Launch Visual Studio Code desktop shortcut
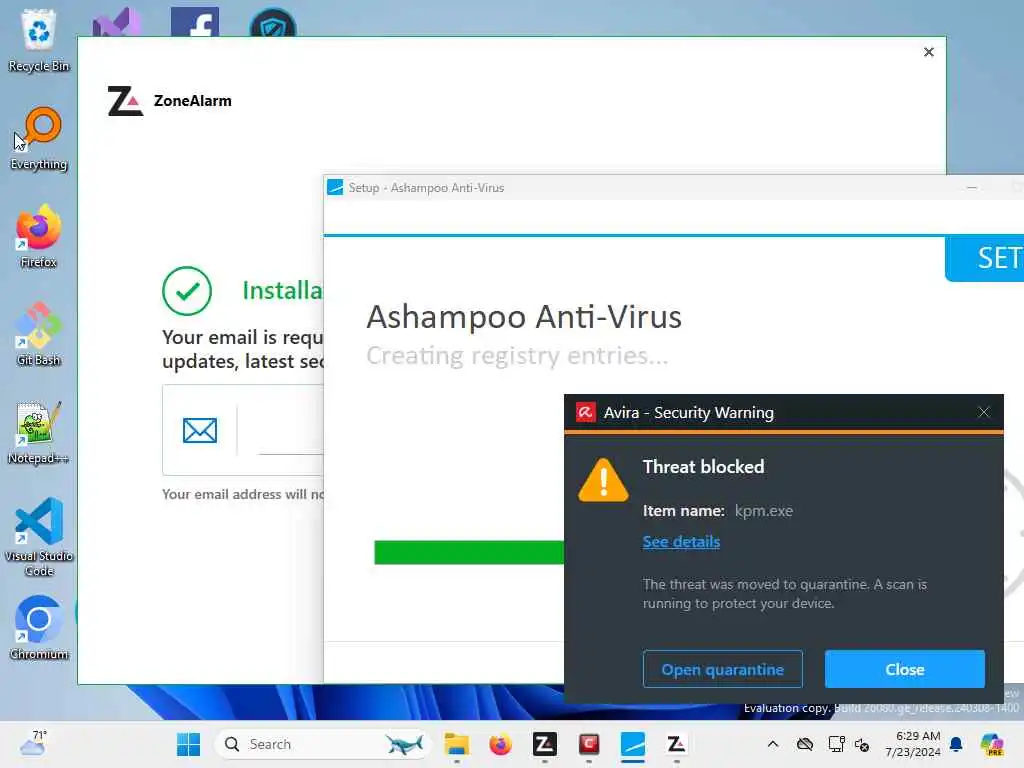The width and height of the screenshot is (1024, 768). (x=39, y=537)
